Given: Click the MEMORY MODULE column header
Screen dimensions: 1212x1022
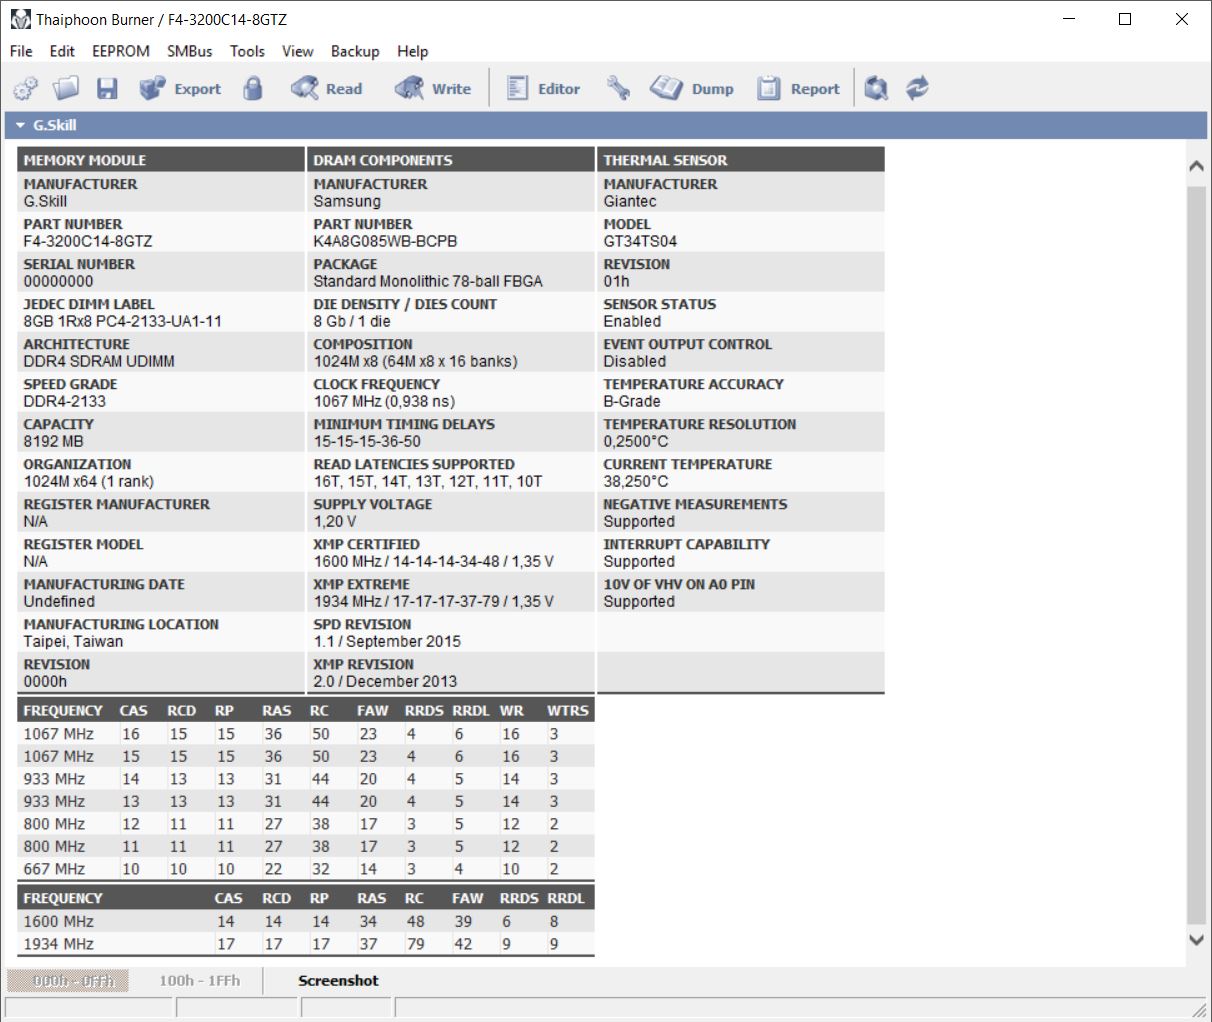Looking at the screenshot, I should pyautogui.click(x=161, y=160).
